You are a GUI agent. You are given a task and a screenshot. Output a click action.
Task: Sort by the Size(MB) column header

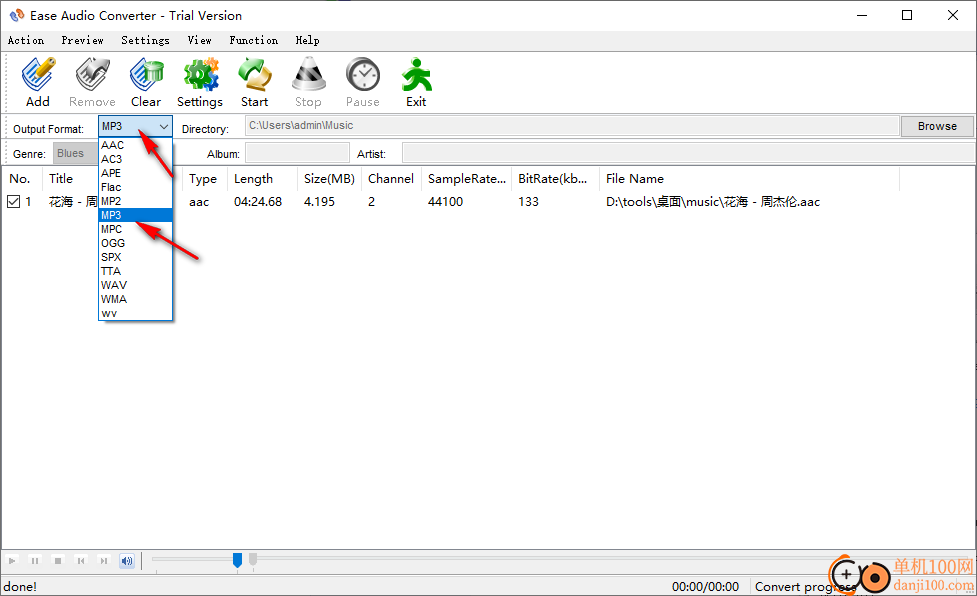pyautogui.click(x=329, y=179)
